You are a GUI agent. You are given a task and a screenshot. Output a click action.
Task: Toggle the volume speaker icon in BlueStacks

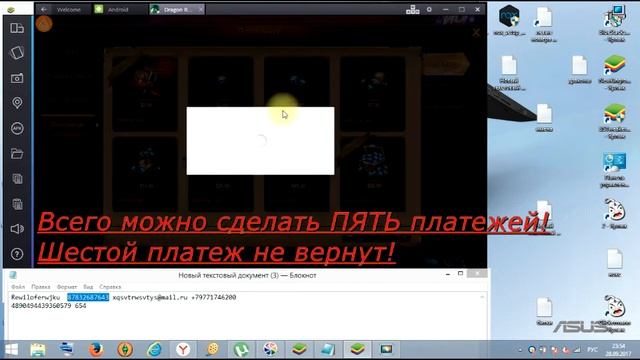pyautogui.click(x=17, y=229)
